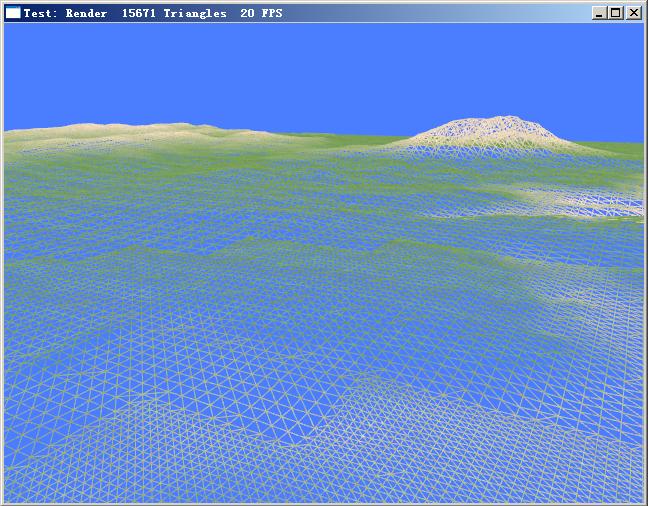This screenshot has height=506, width=648.
Task: Click the "15671 Triangles" title text
Action: coord(174,13)
